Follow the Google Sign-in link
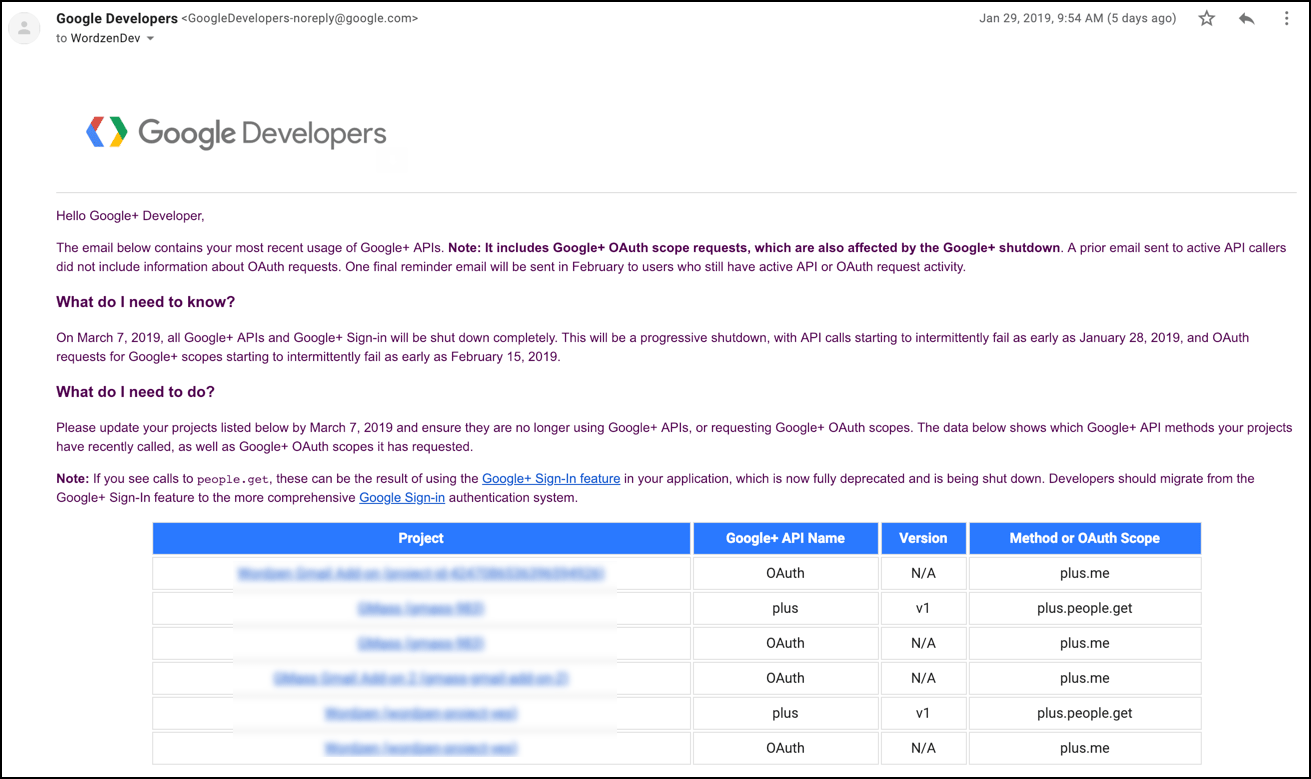This screenshot has width=1311, height=779. coord(402,497)
